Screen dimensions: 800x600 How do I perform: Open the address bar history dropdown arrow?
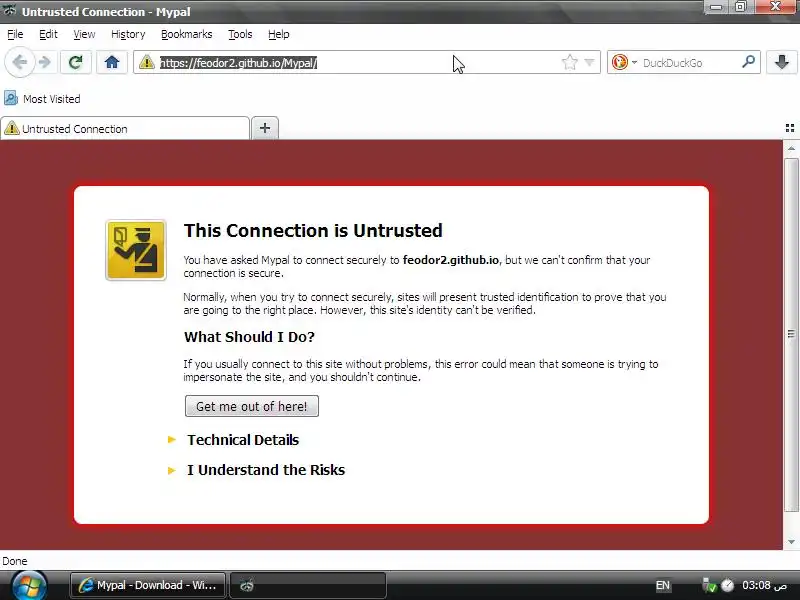tap(589, 62)
